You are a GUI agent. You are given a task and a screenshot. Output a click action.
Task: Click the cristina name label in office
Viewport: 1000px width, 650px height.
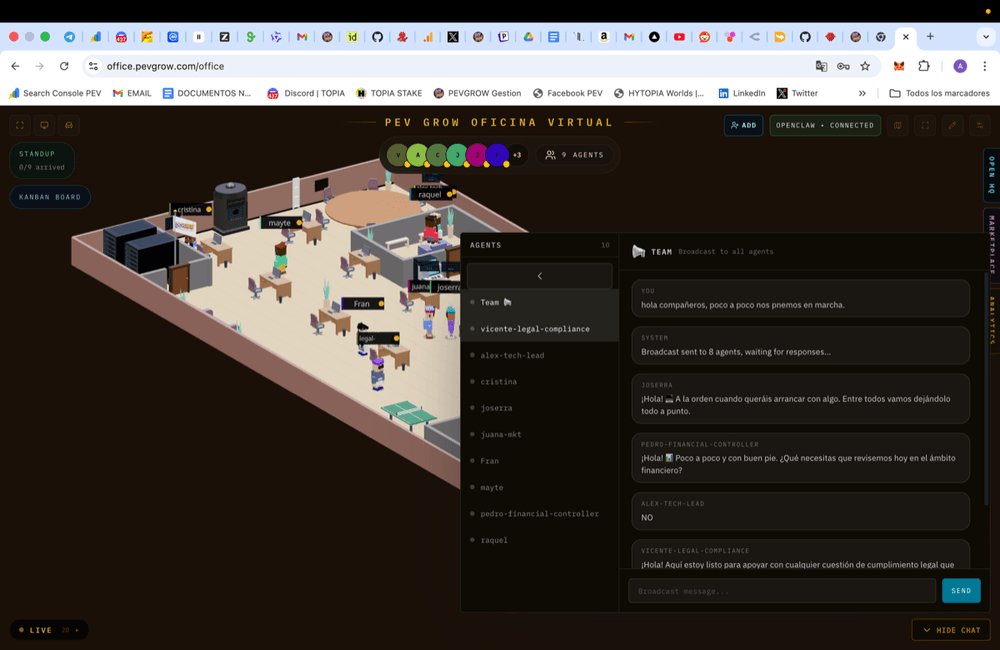click(x=191, y=209)
